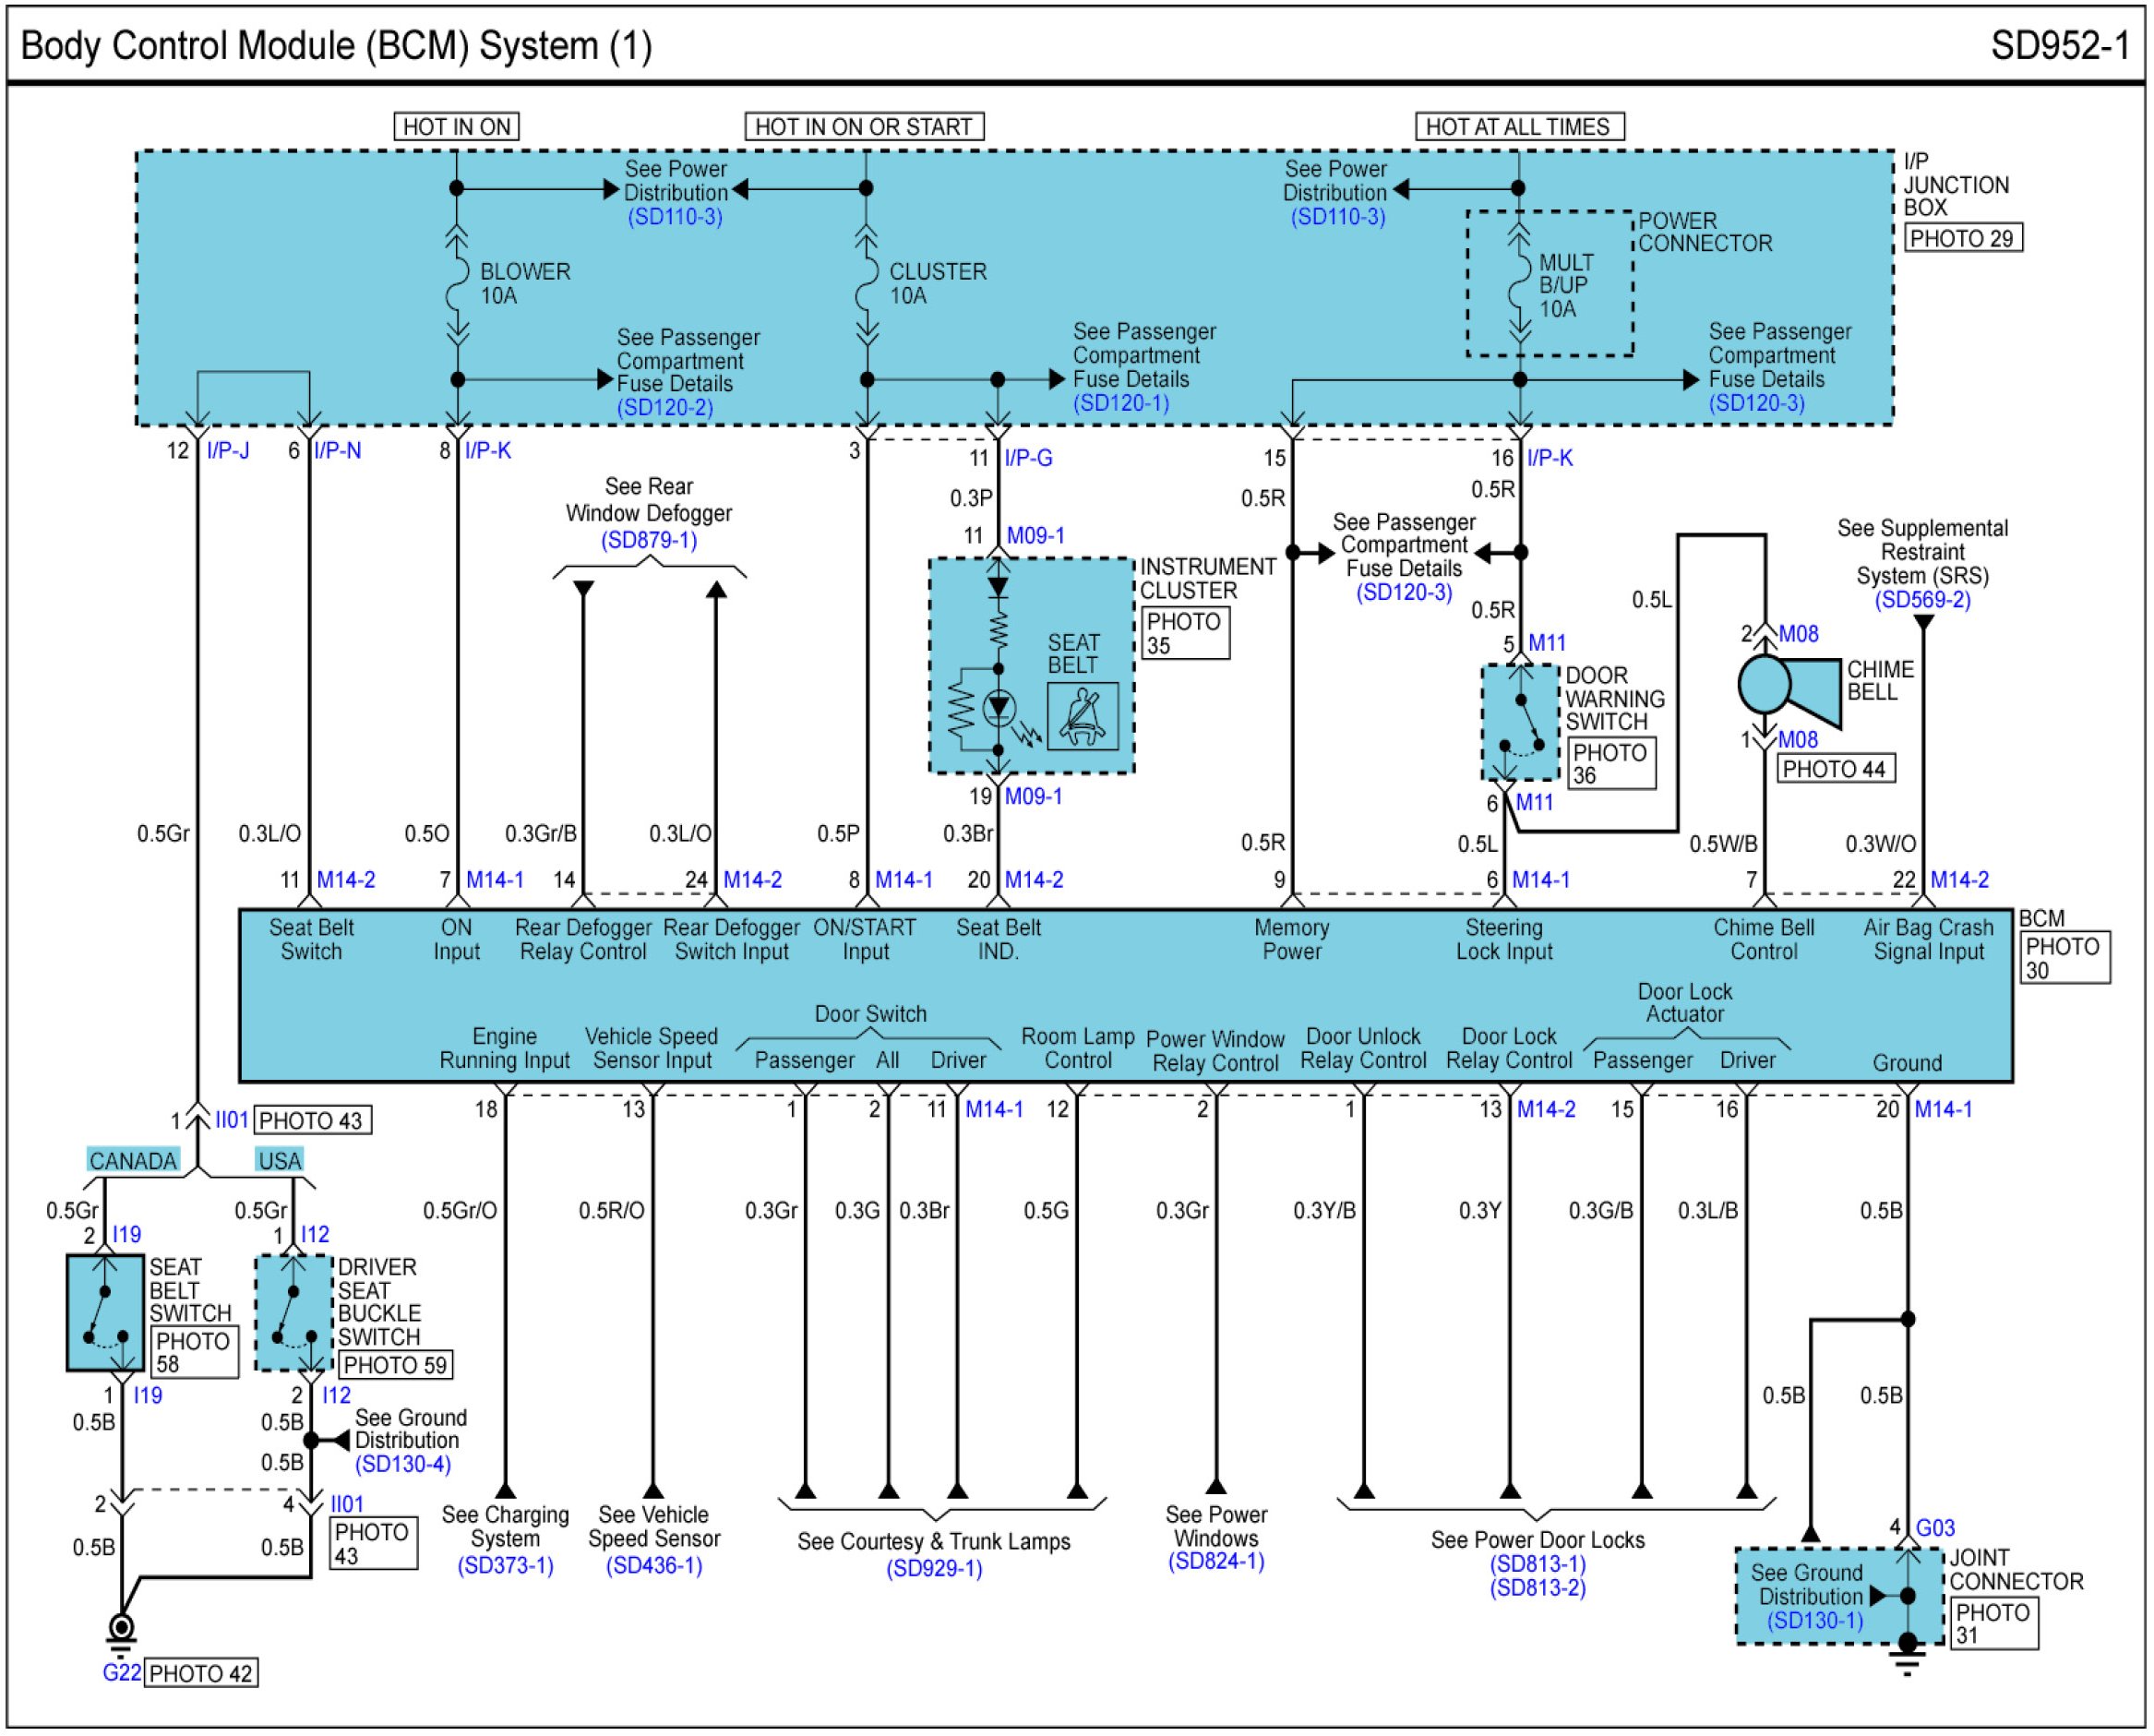Click the BLOWER 10A fuse symbol
The width and height of the screenshot is (2154, 1736).
pos(457,284)
